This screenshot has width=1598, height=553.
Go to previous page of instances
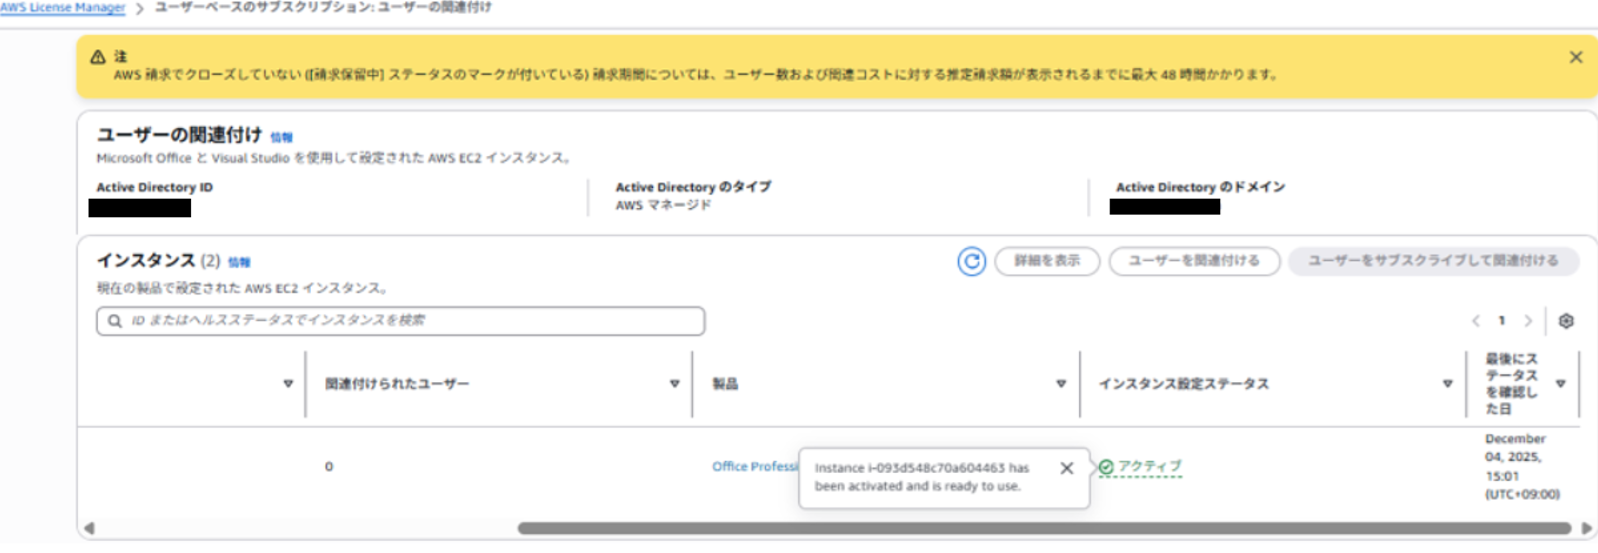(1476, 321)
